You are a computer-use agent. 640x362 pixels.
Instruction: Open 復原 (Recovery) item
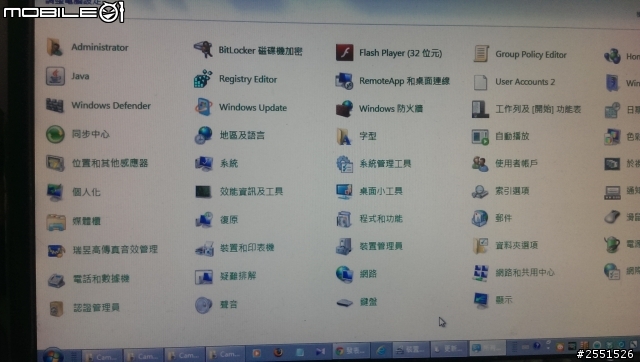[x=216, y=220]
